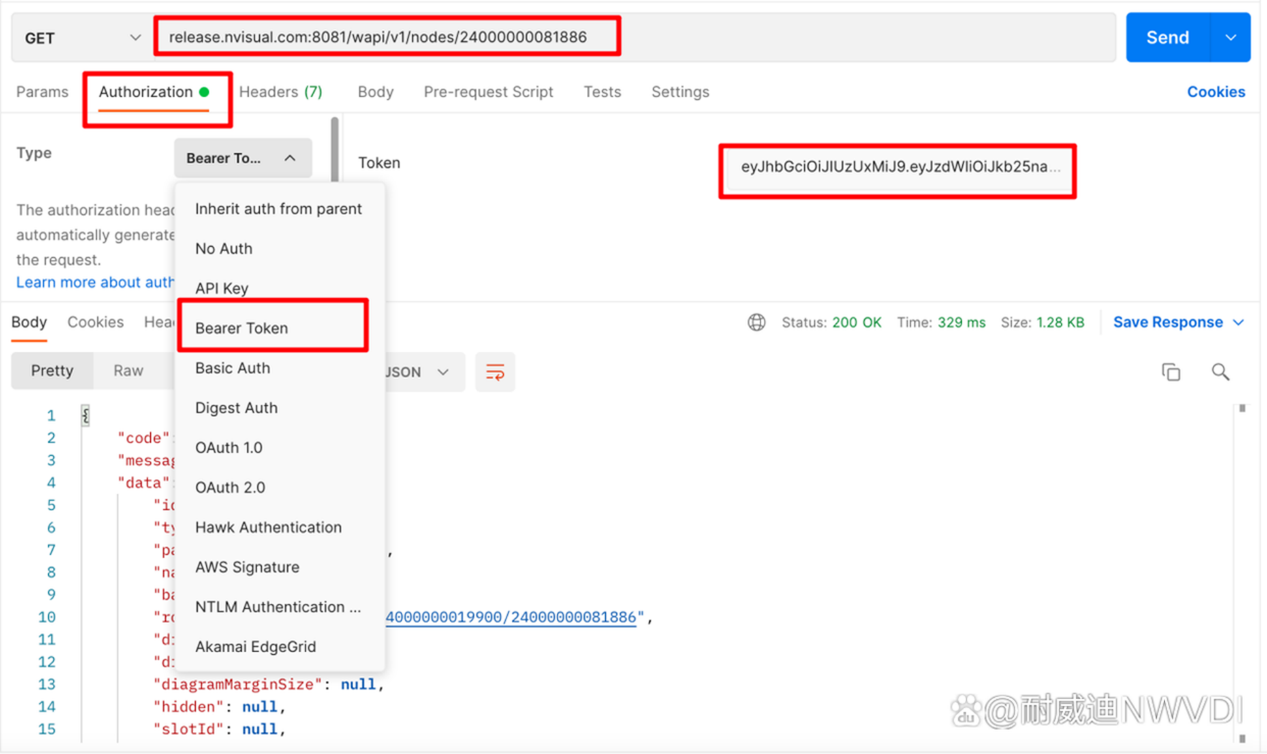The width and height of the screenshot is (1267, 754).
Task: Click the response body vertical scrollbar
Action: 1242,572
